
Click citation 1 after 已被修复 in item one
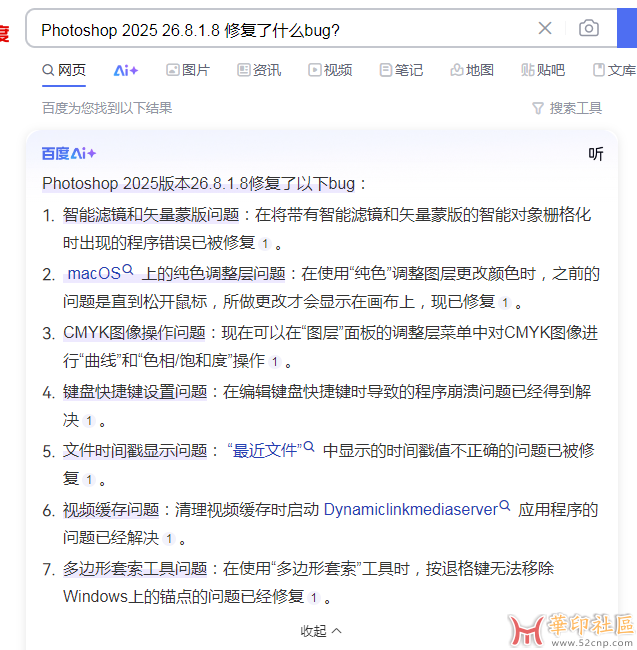(x=265, y=243)
